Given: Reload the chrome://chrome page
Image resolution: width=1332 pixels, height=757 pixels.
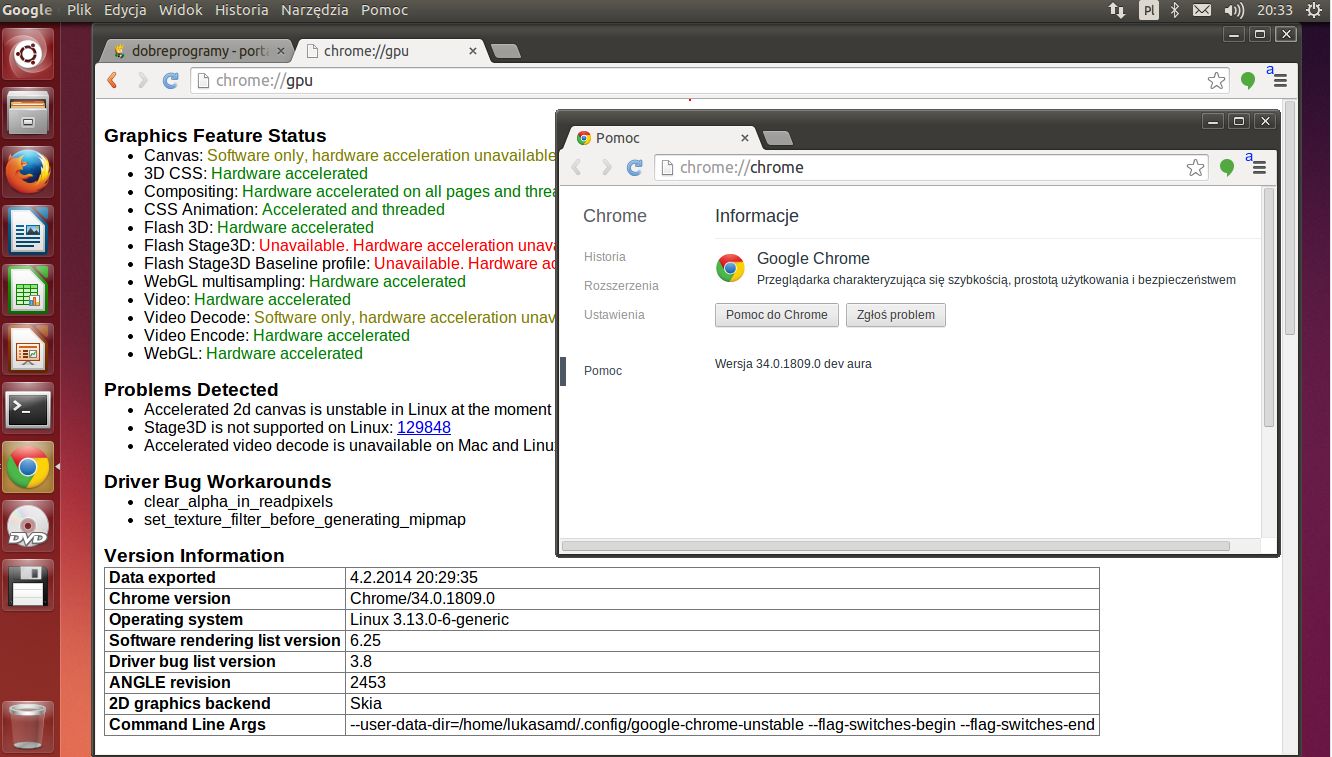Looking at the screenshot, I should [634, 167].
